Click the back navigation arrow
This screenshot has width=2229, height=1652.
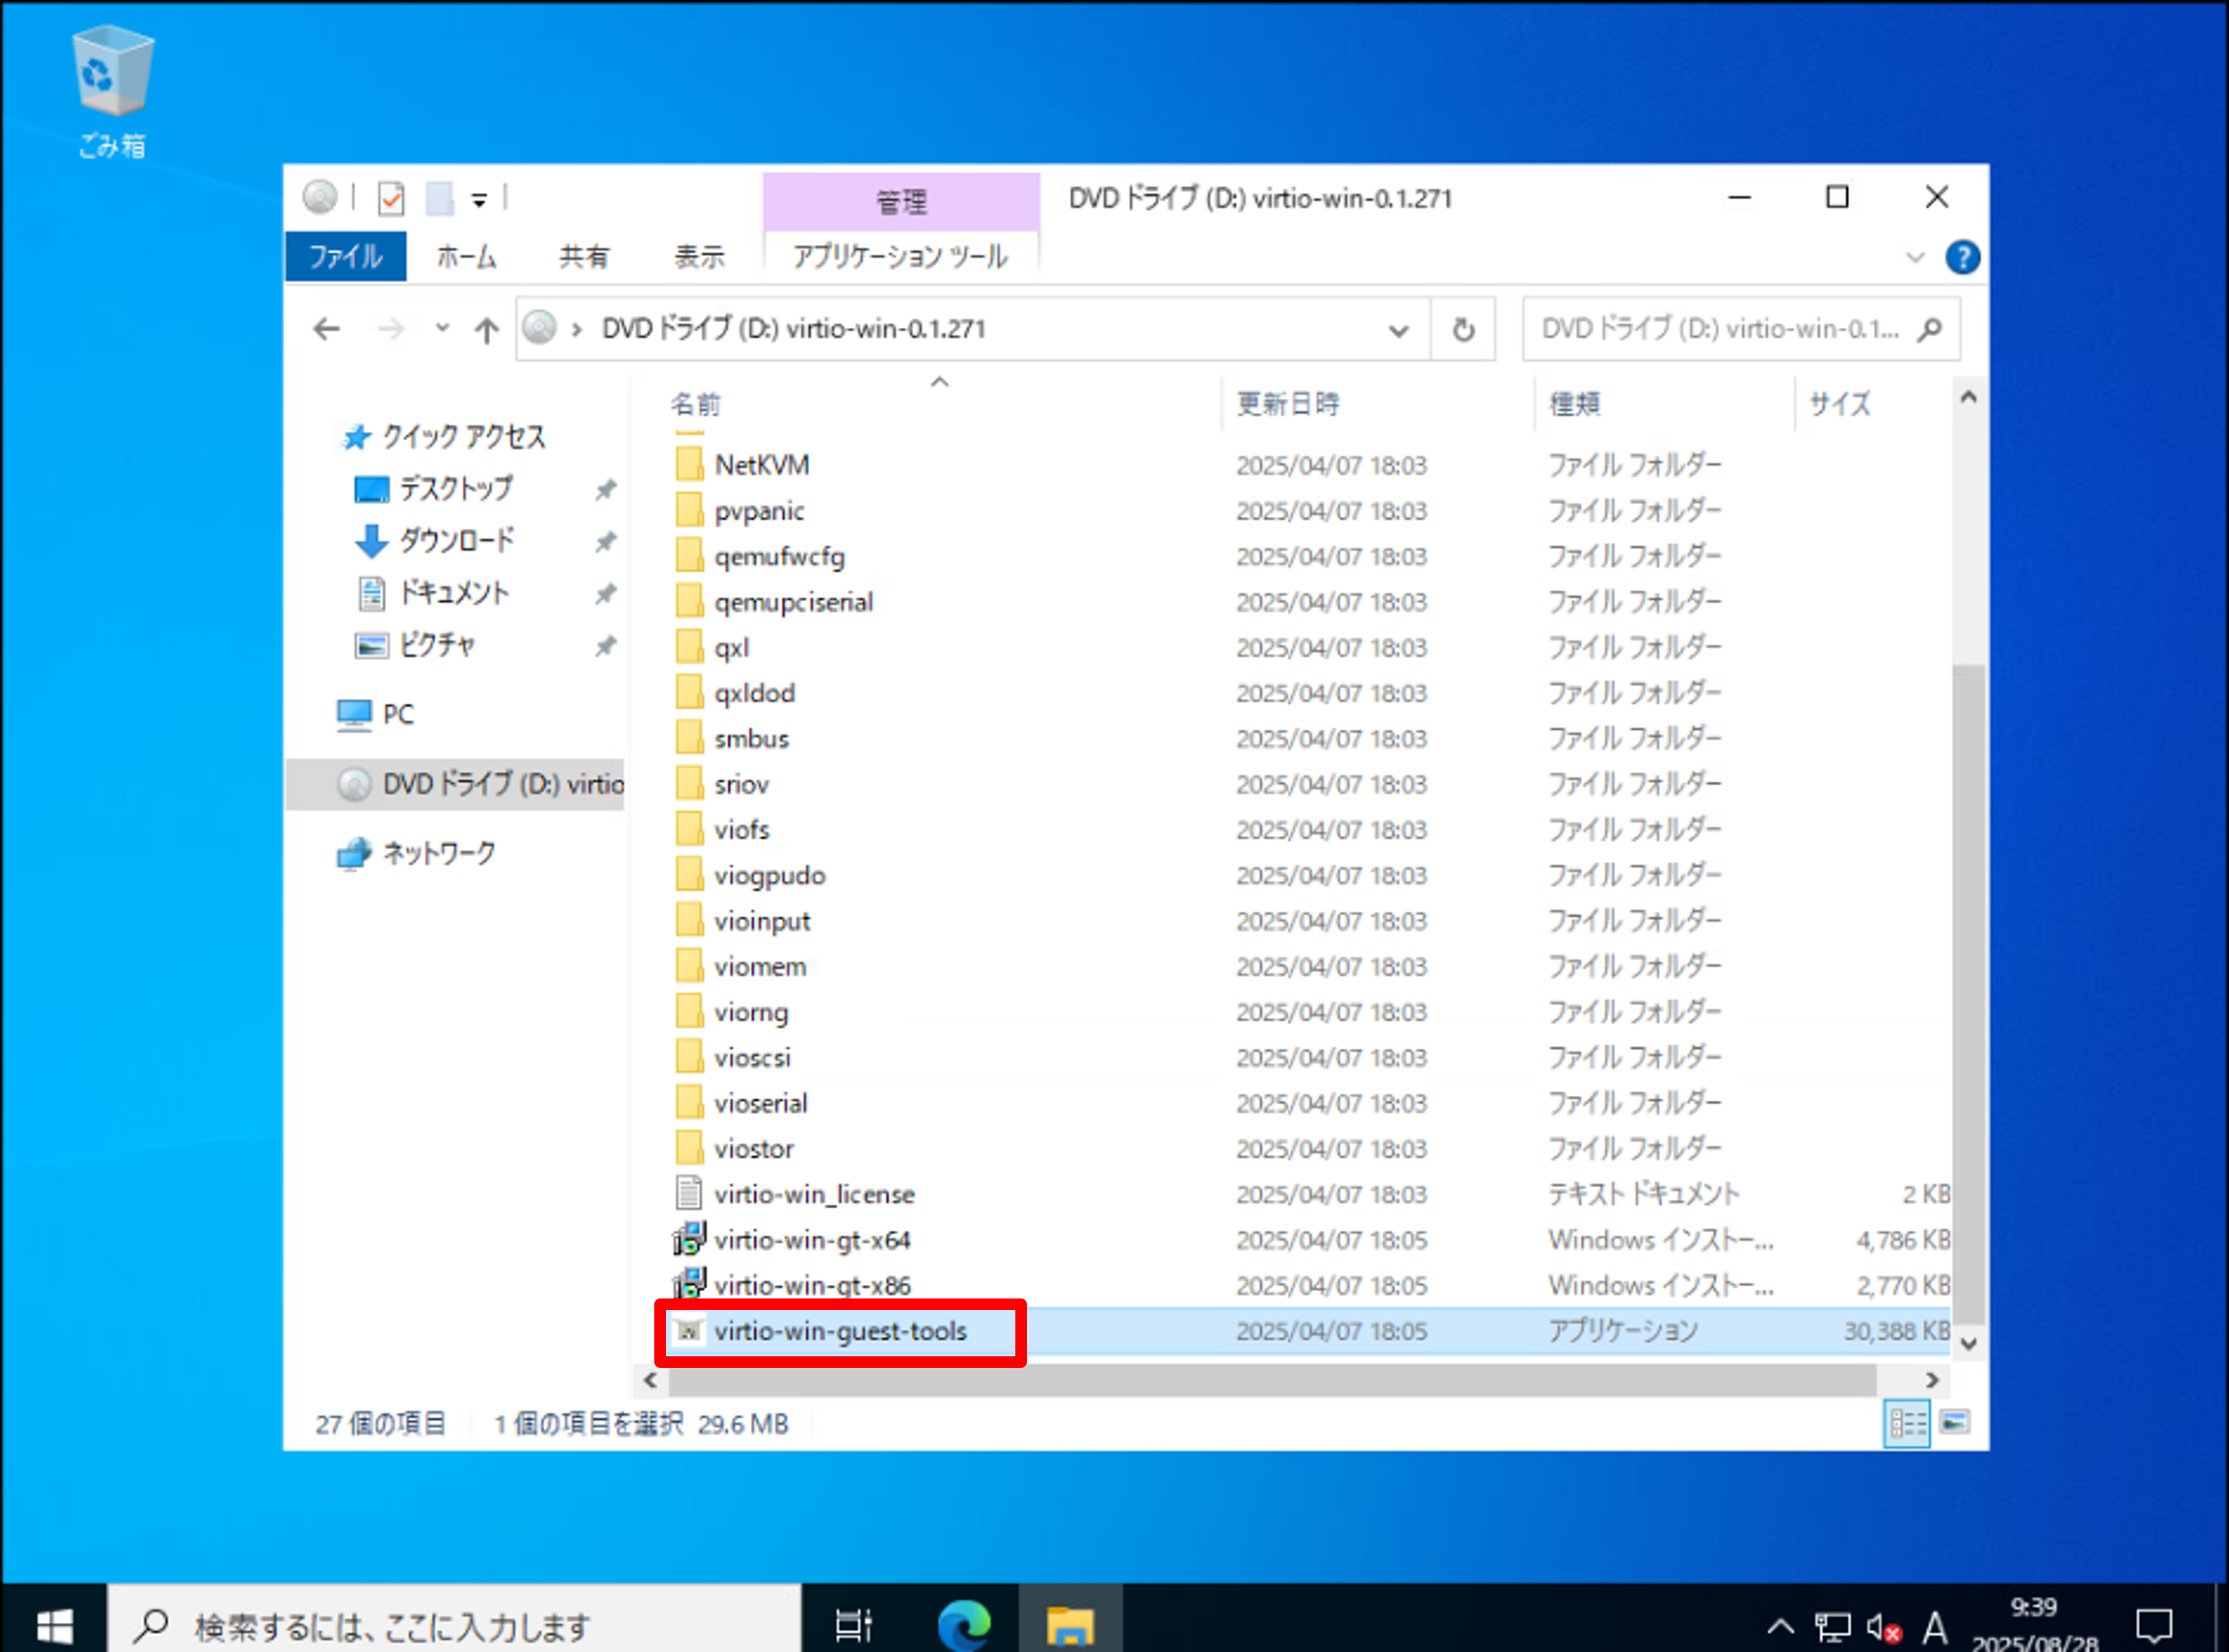pos(327,329)
